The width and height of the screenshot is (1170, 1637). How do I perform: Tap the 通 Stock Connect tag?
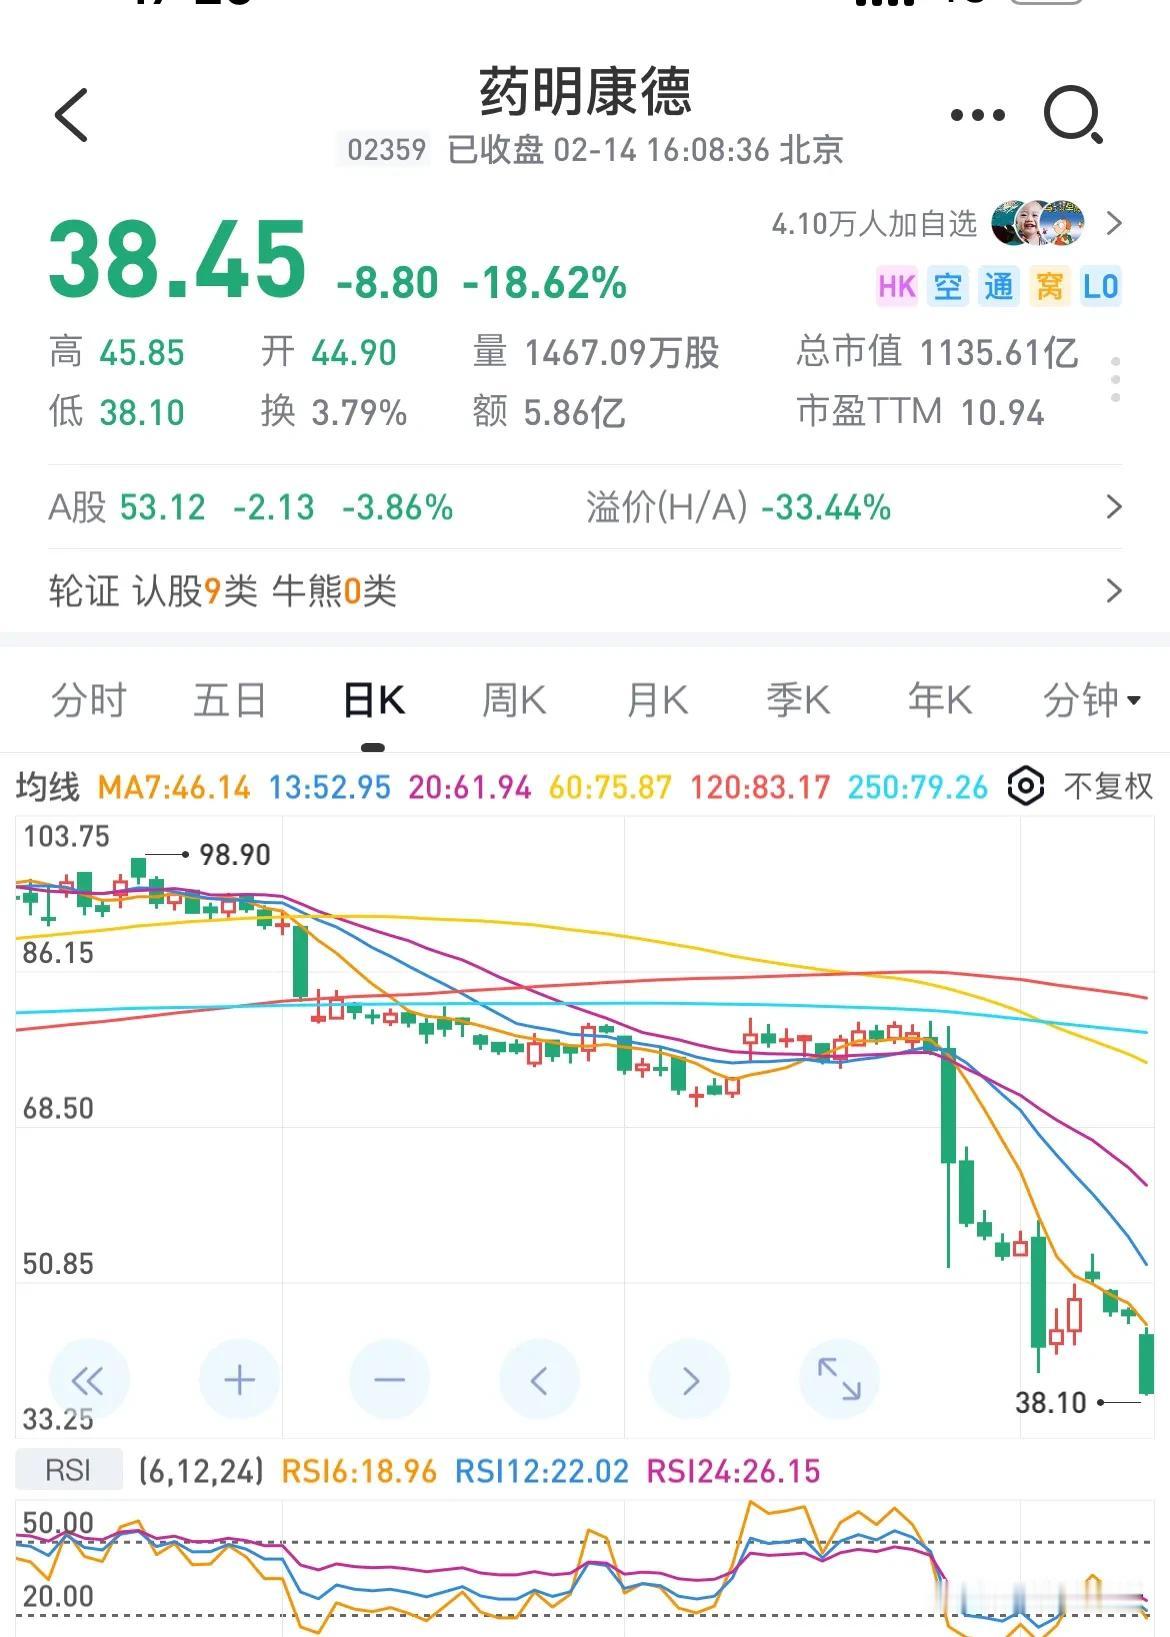(x=999, y=287)
